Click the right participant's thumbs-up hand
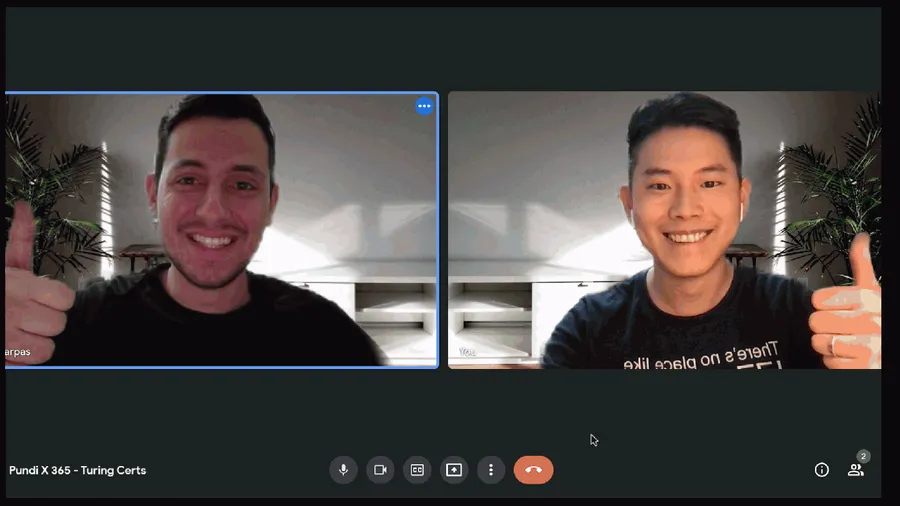 pyautogui.click(x=848, y=300)
